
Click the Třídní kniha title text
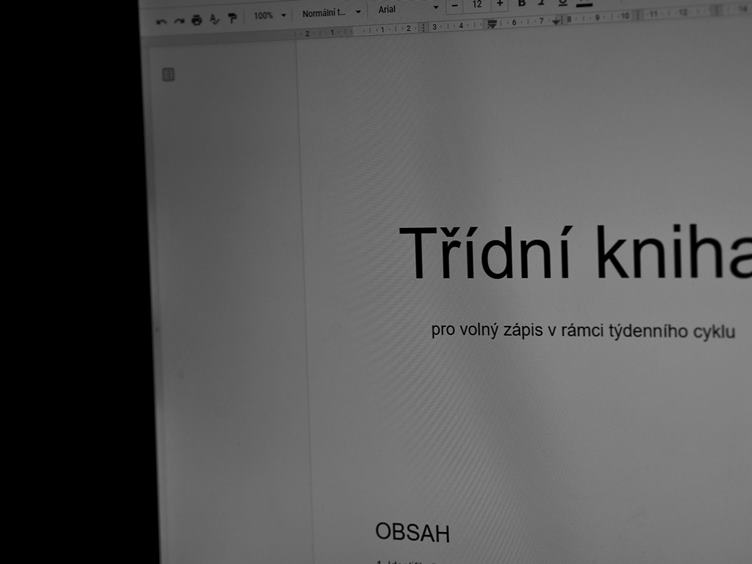pyautogui.click(x=576, y=253)
